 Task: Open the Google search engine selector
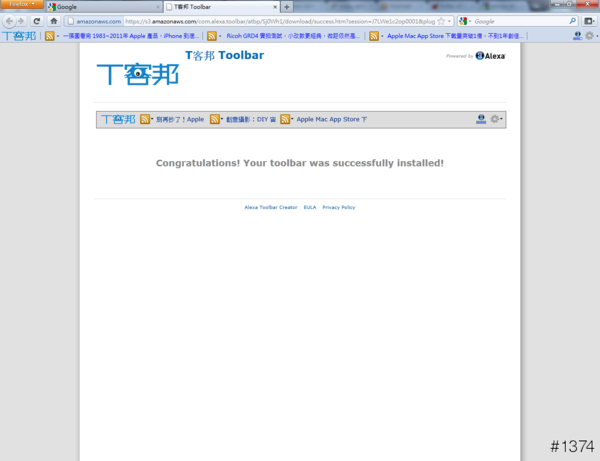[x=465, y=21]
